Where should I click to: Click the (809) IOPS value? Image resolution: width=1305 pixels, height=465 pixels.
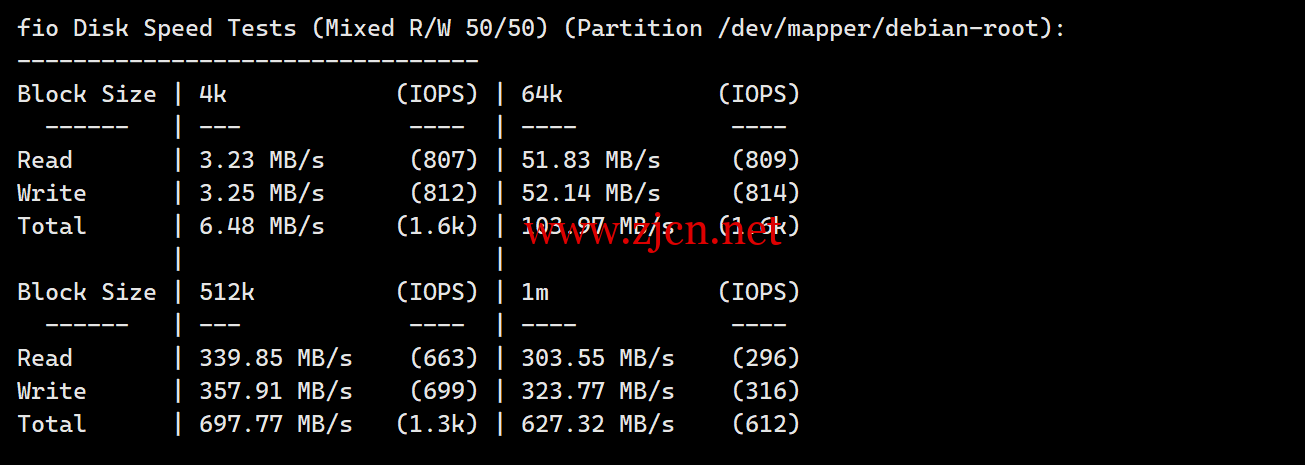point(766,160)
